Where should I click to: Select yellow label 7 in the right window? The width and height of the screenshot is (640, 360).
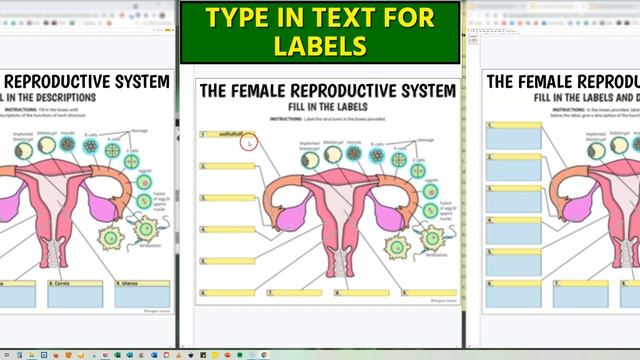tap(581, 283)
